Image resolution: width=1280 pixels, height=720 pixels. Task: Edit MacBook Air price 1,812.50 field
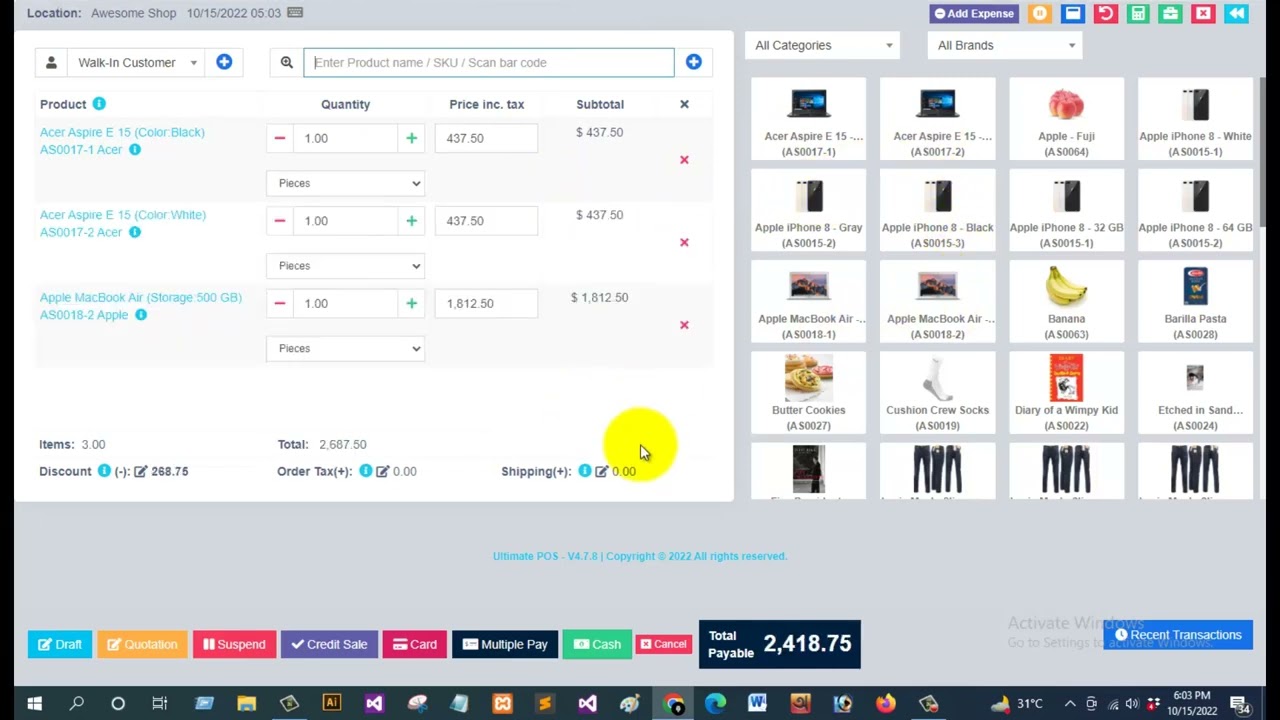point(486,303)
